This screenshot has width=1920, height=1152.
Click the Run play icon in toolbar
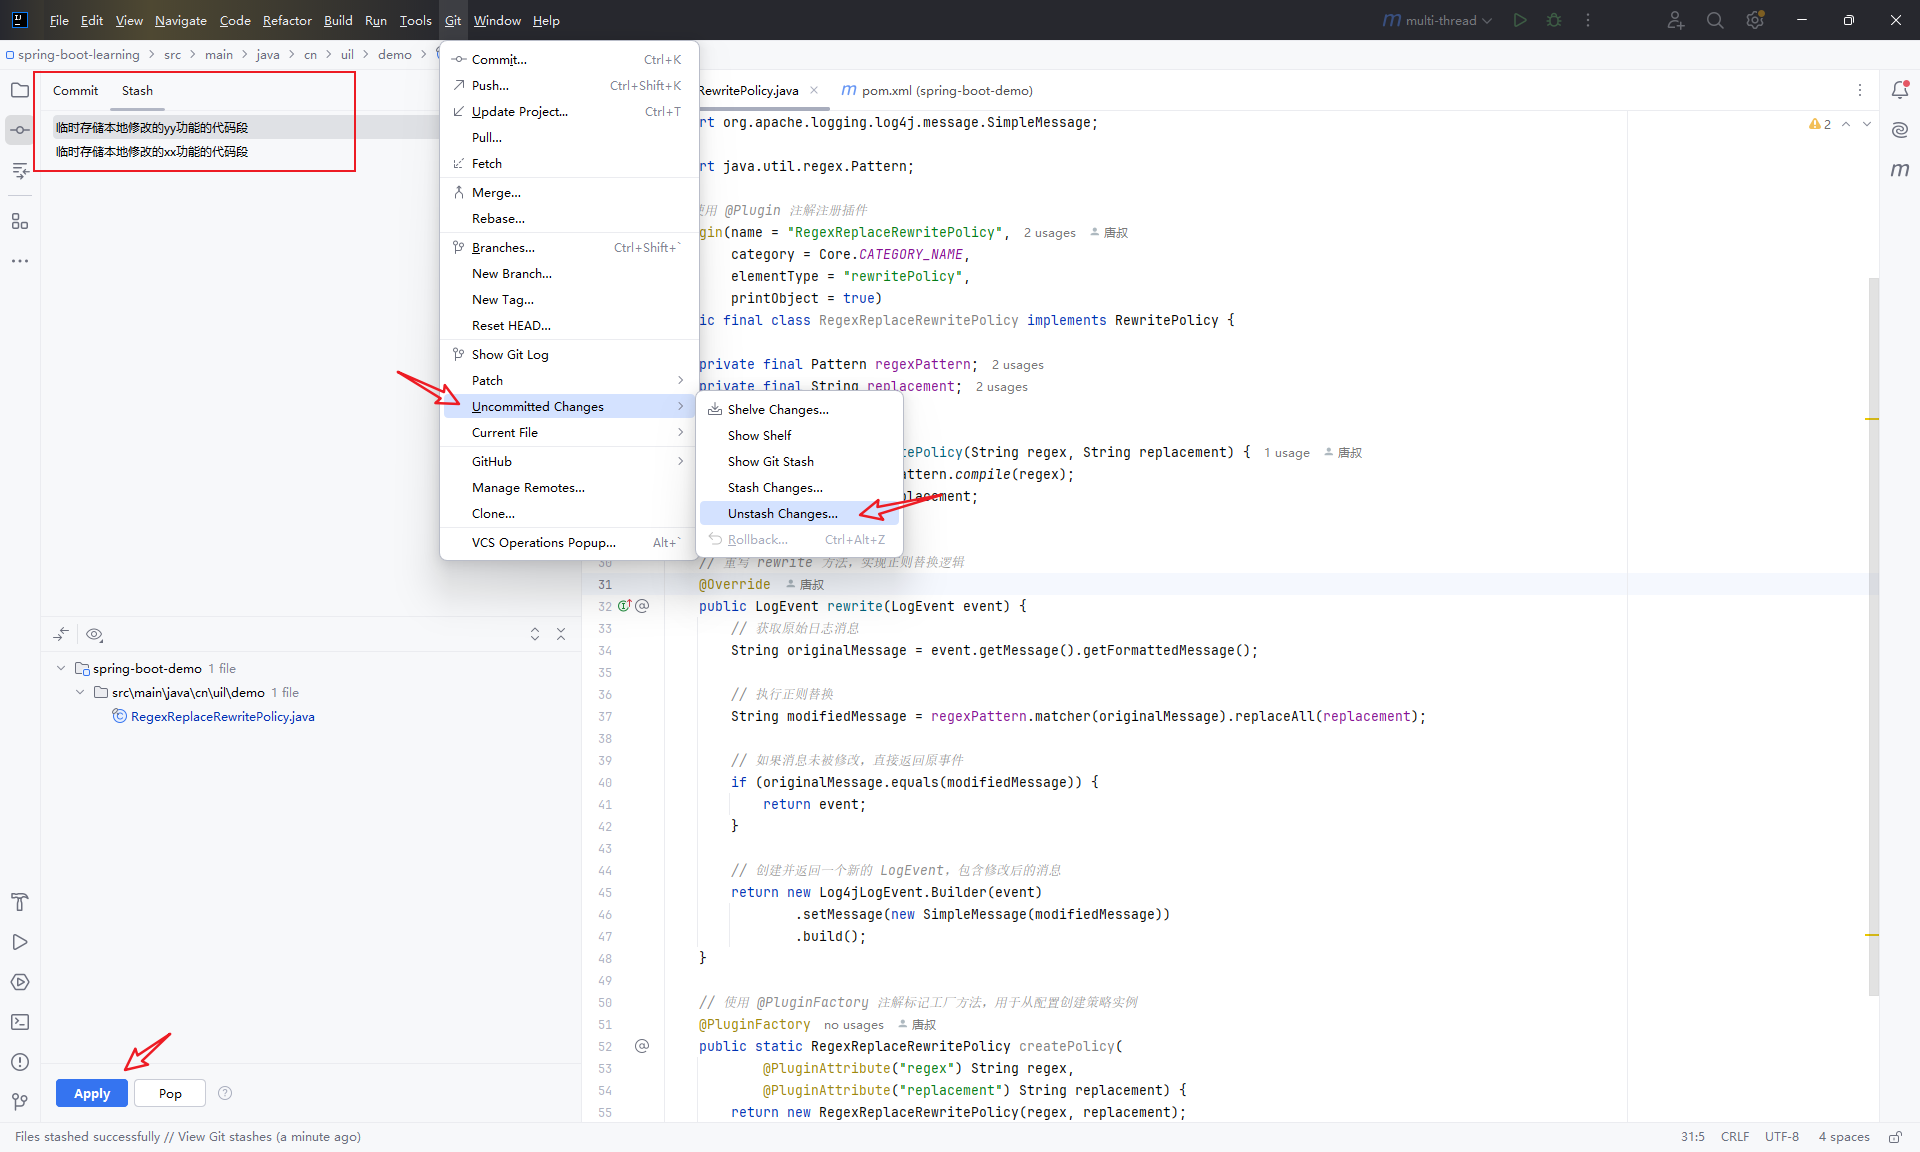tap(1520, 20)
